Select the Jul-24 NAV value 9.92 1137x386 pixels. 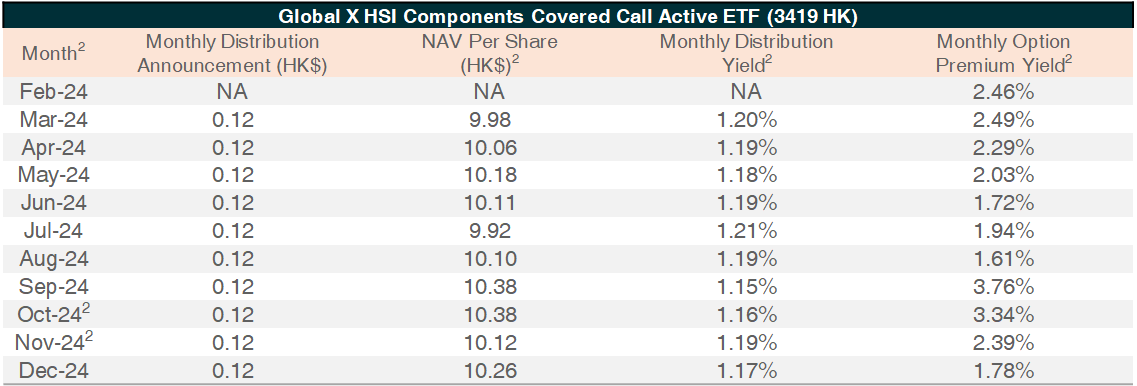pos(487,231)
